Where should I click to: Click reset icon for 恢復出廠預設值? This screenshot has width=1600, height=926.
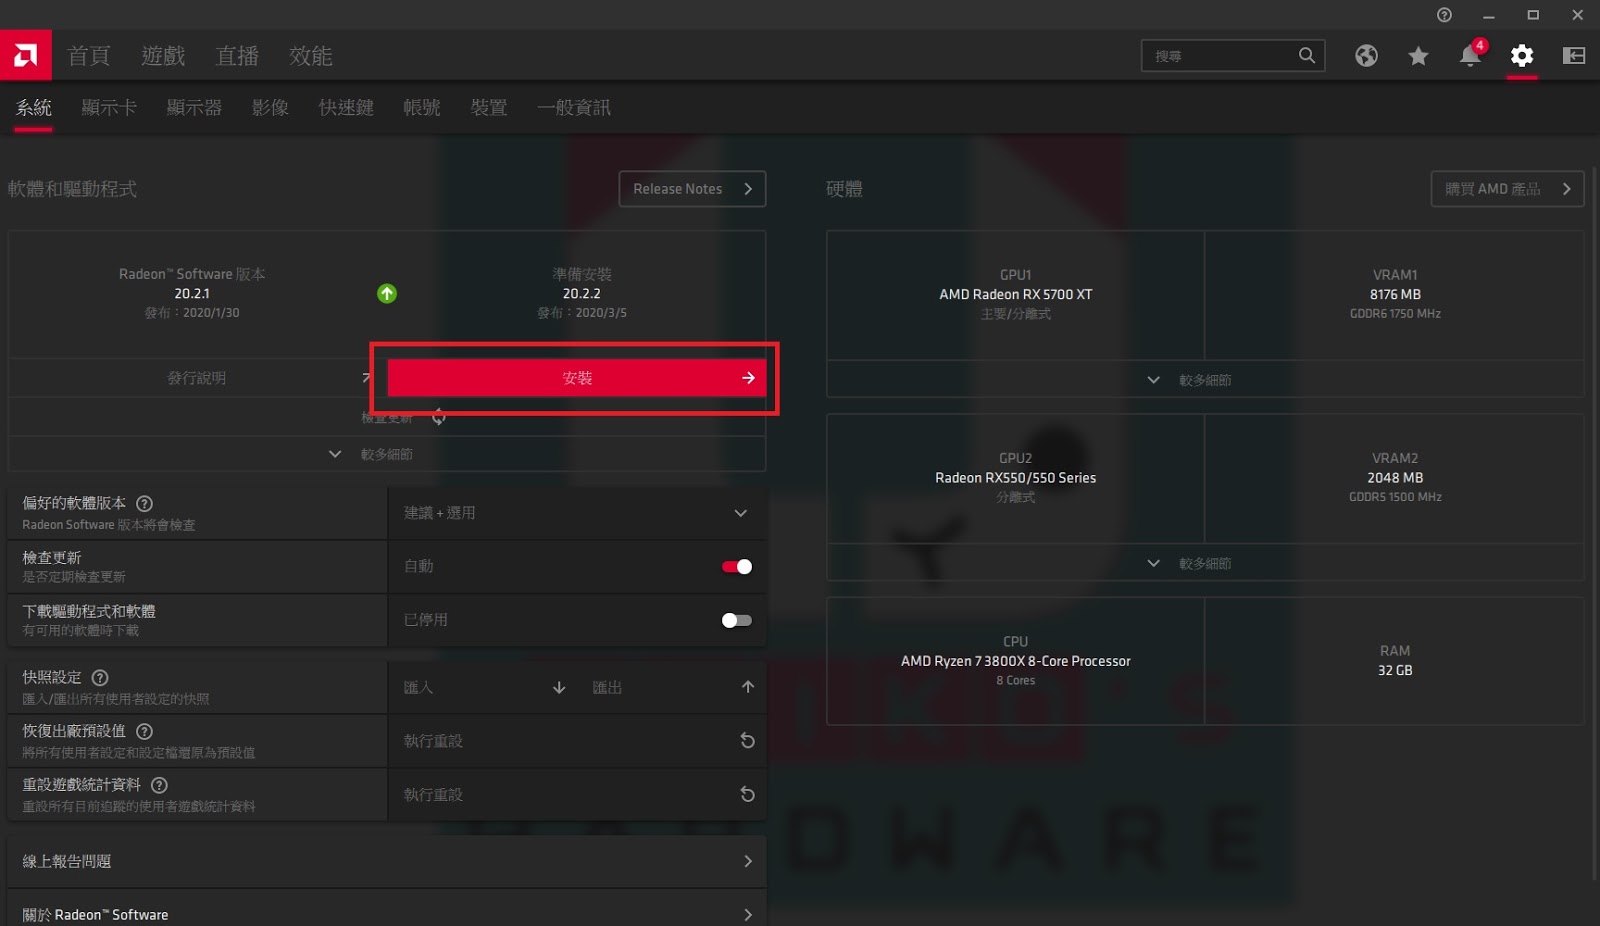[x=747, y=741]
